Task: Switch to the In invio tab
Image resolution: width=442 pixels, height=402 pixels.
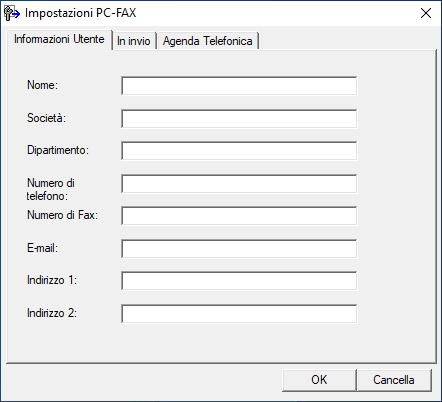Action: coord(134,41)
